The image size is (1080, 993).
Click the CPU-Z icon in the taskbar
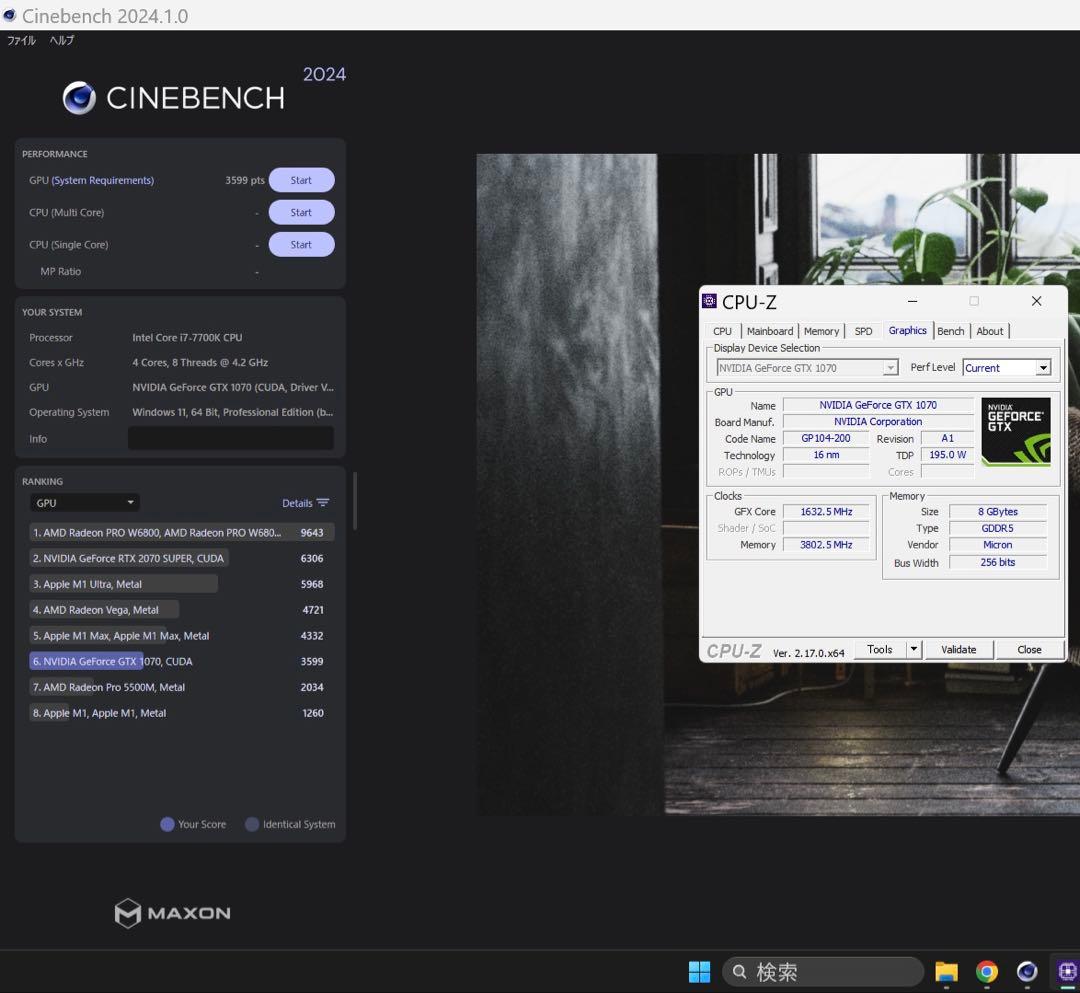(1066, 971)
